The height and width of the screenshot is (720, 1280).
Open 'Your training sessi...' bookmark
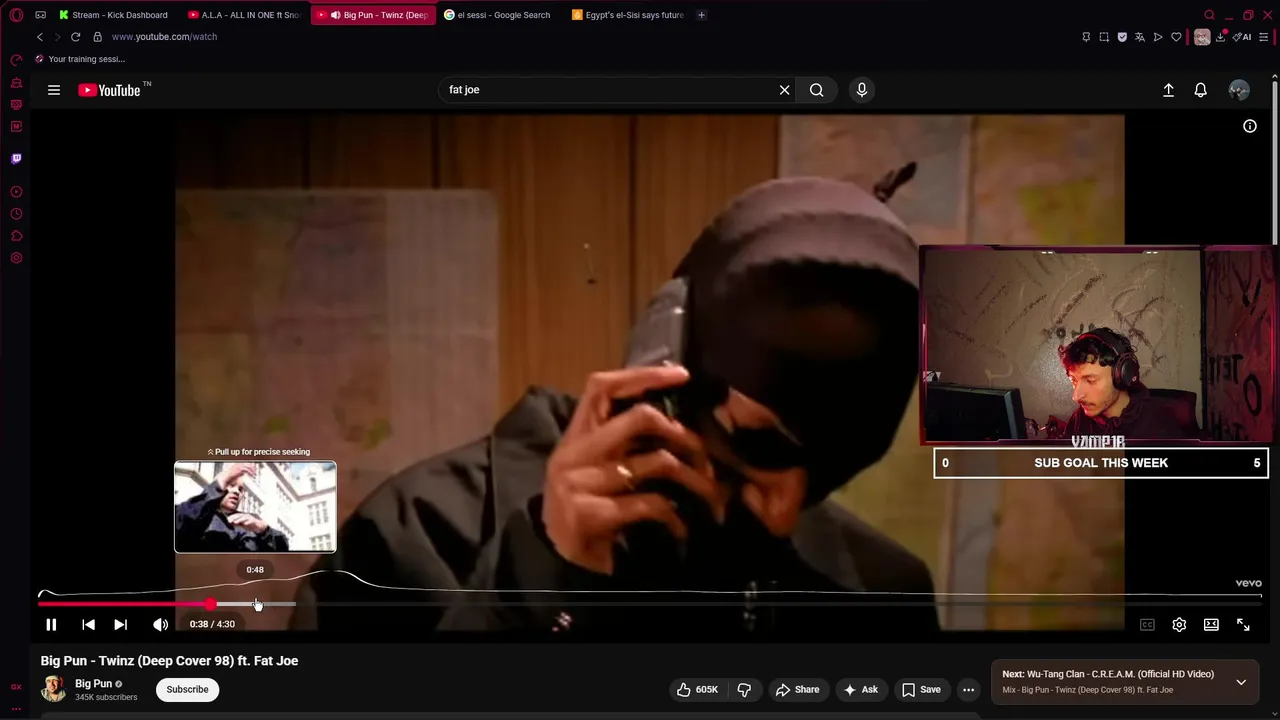[80, 59]
